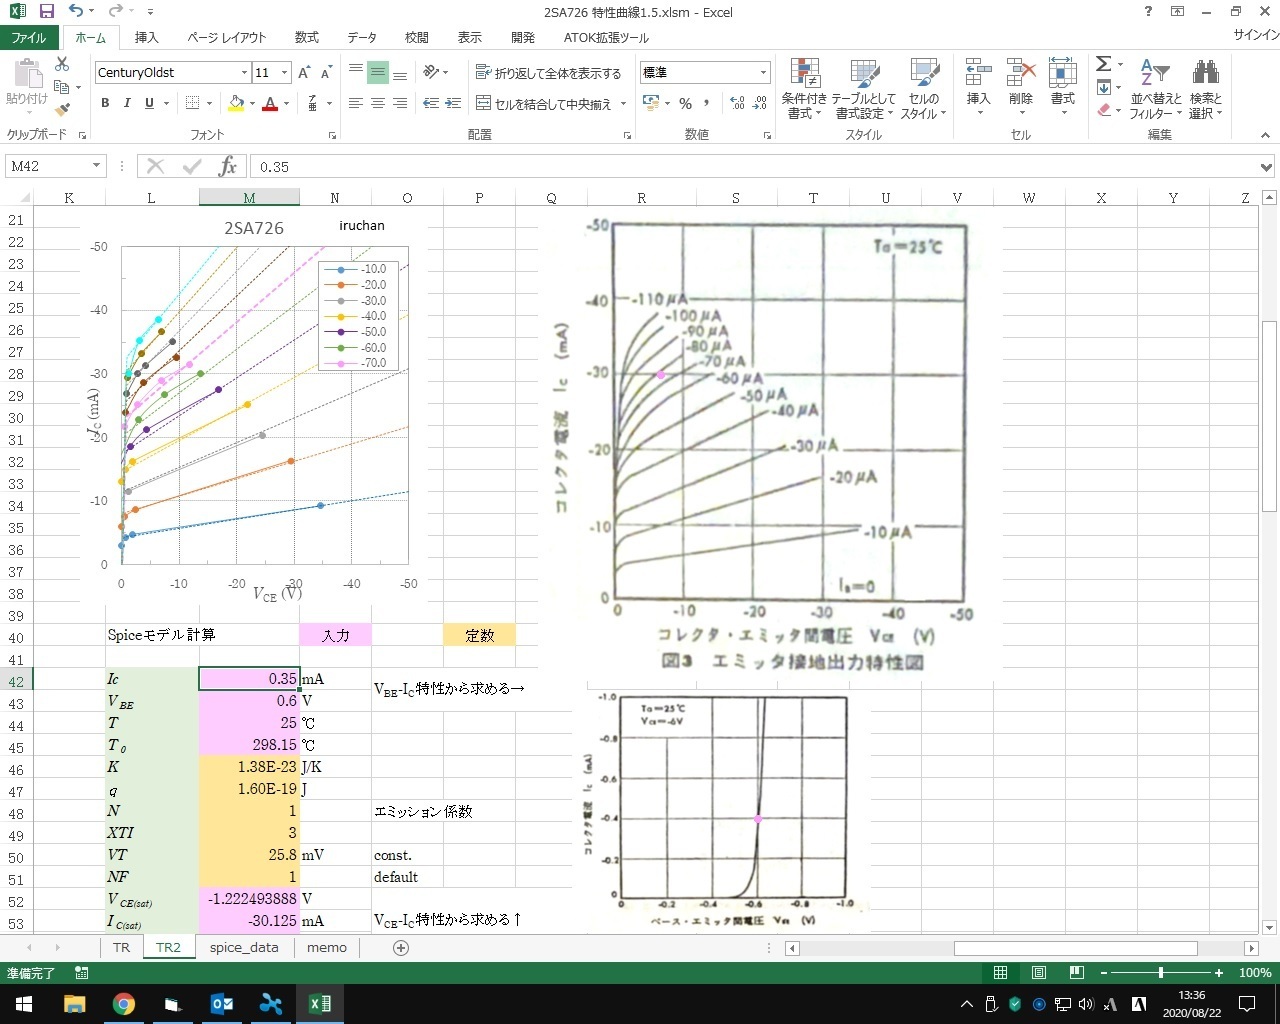Image resolution: width=1280 pixels, height=1024 pixels.
Task: Click the fill color bucket icon
Action: (236, 103)
